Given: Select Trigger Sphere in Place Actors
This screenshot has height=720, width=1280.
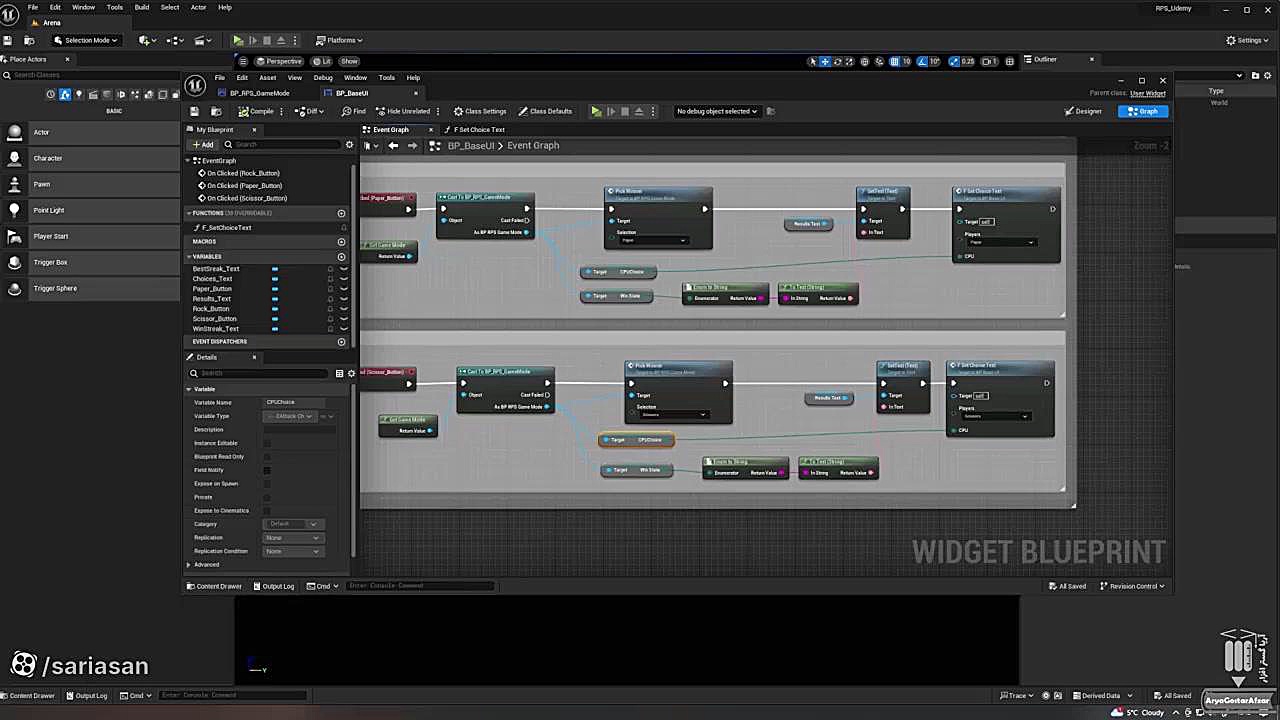Looking at the screenshot, I should [90, 288].
